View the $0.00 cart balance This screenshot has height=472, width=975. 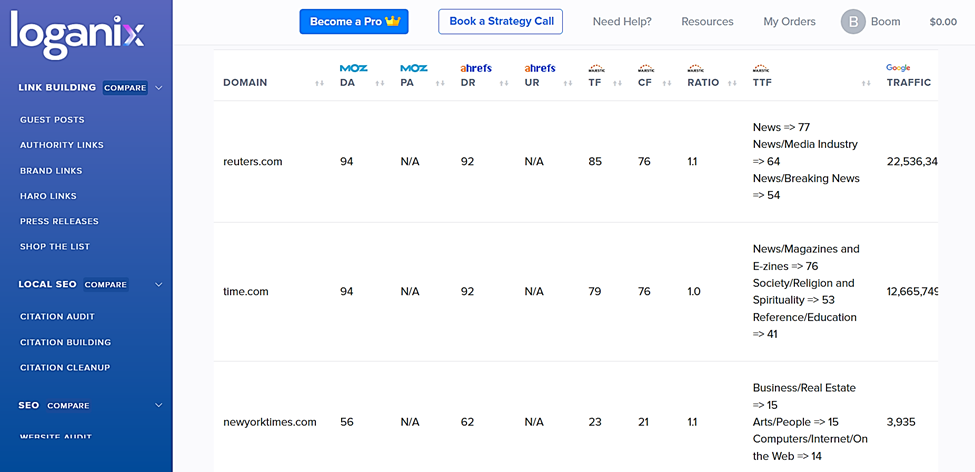coord(943,22)
